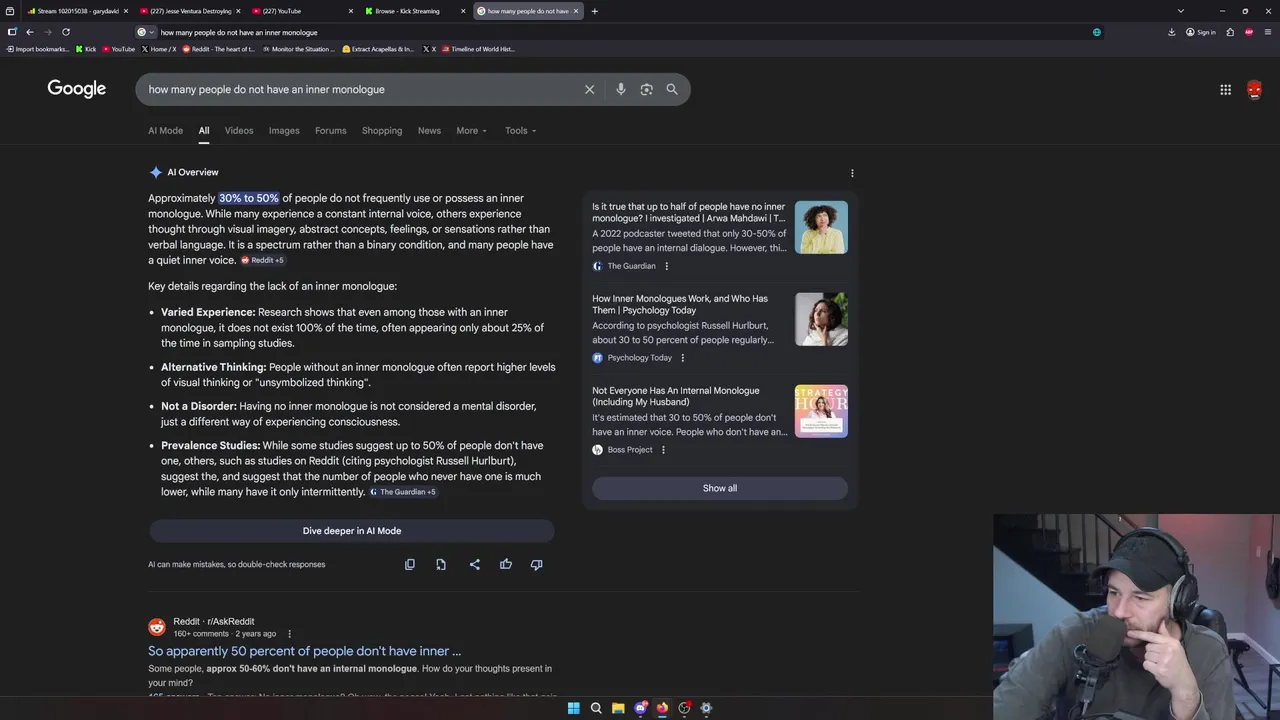Expand the More search filter dropdown
The height and width of the screenshot is (720, 1280).
pos(471,130)
